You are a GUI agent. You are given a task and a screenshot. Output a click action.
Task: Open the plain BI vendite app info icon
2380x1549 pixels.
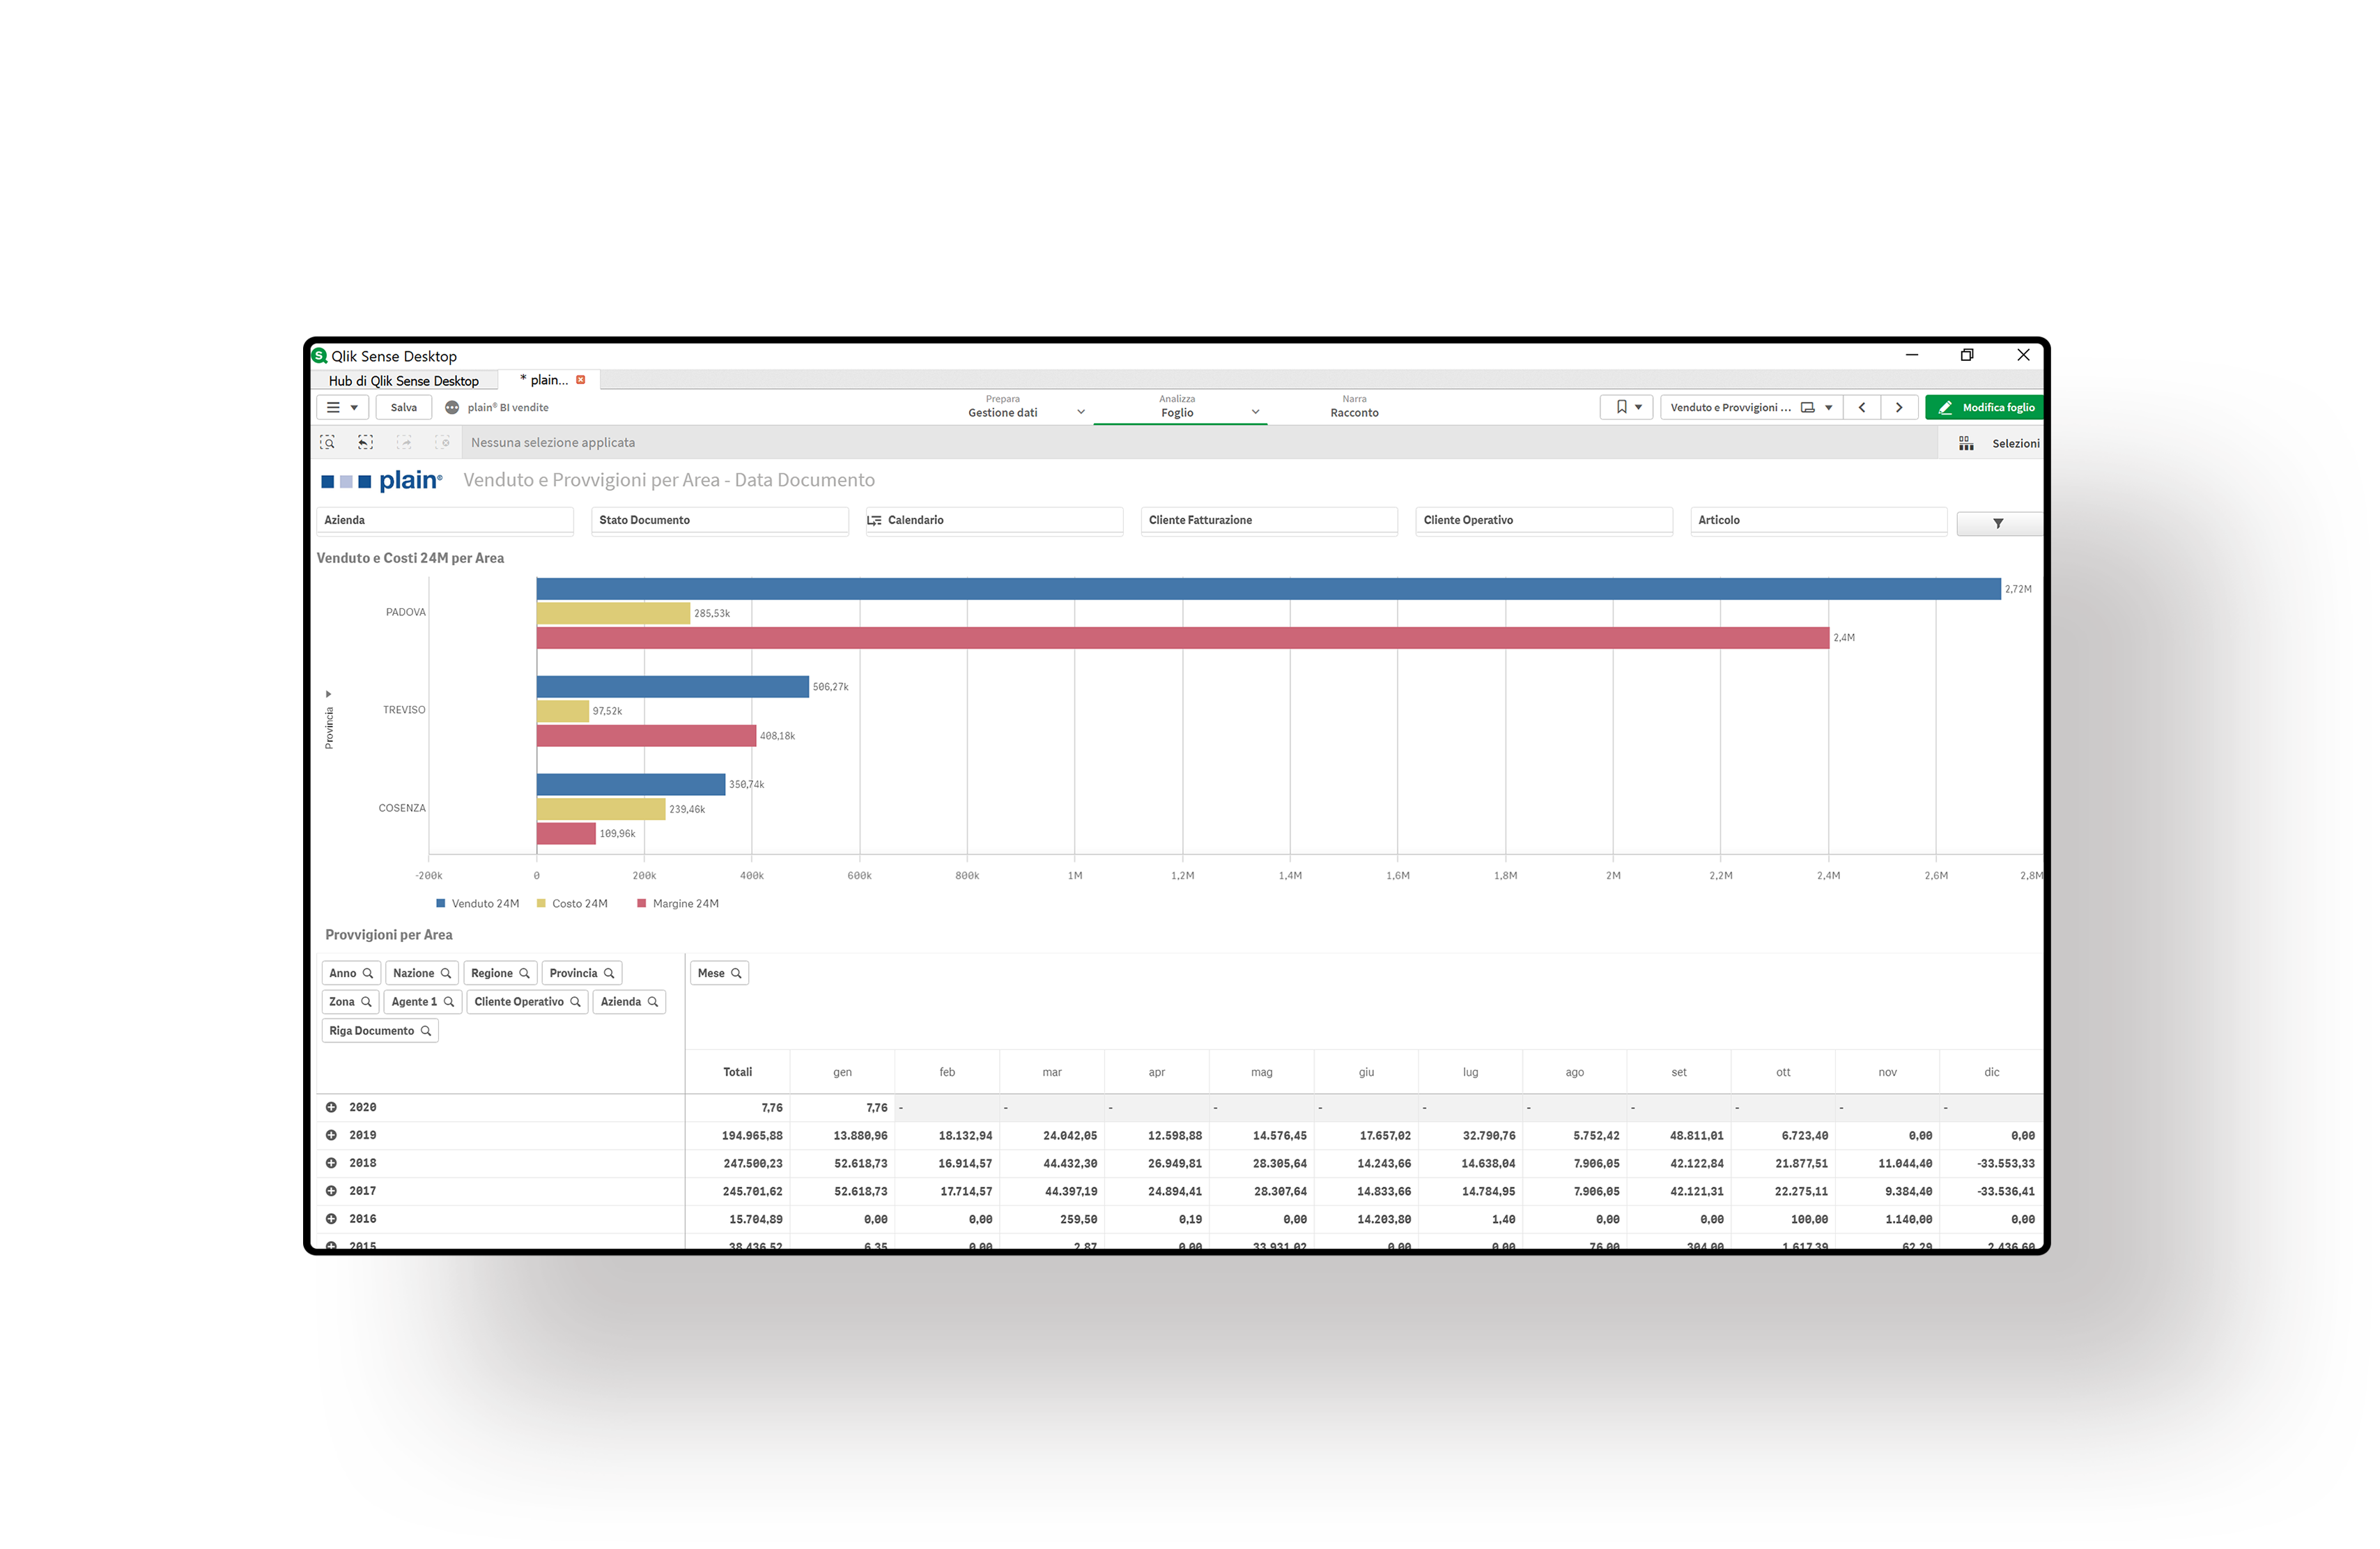pyautogui.click(x=452, y=407)
